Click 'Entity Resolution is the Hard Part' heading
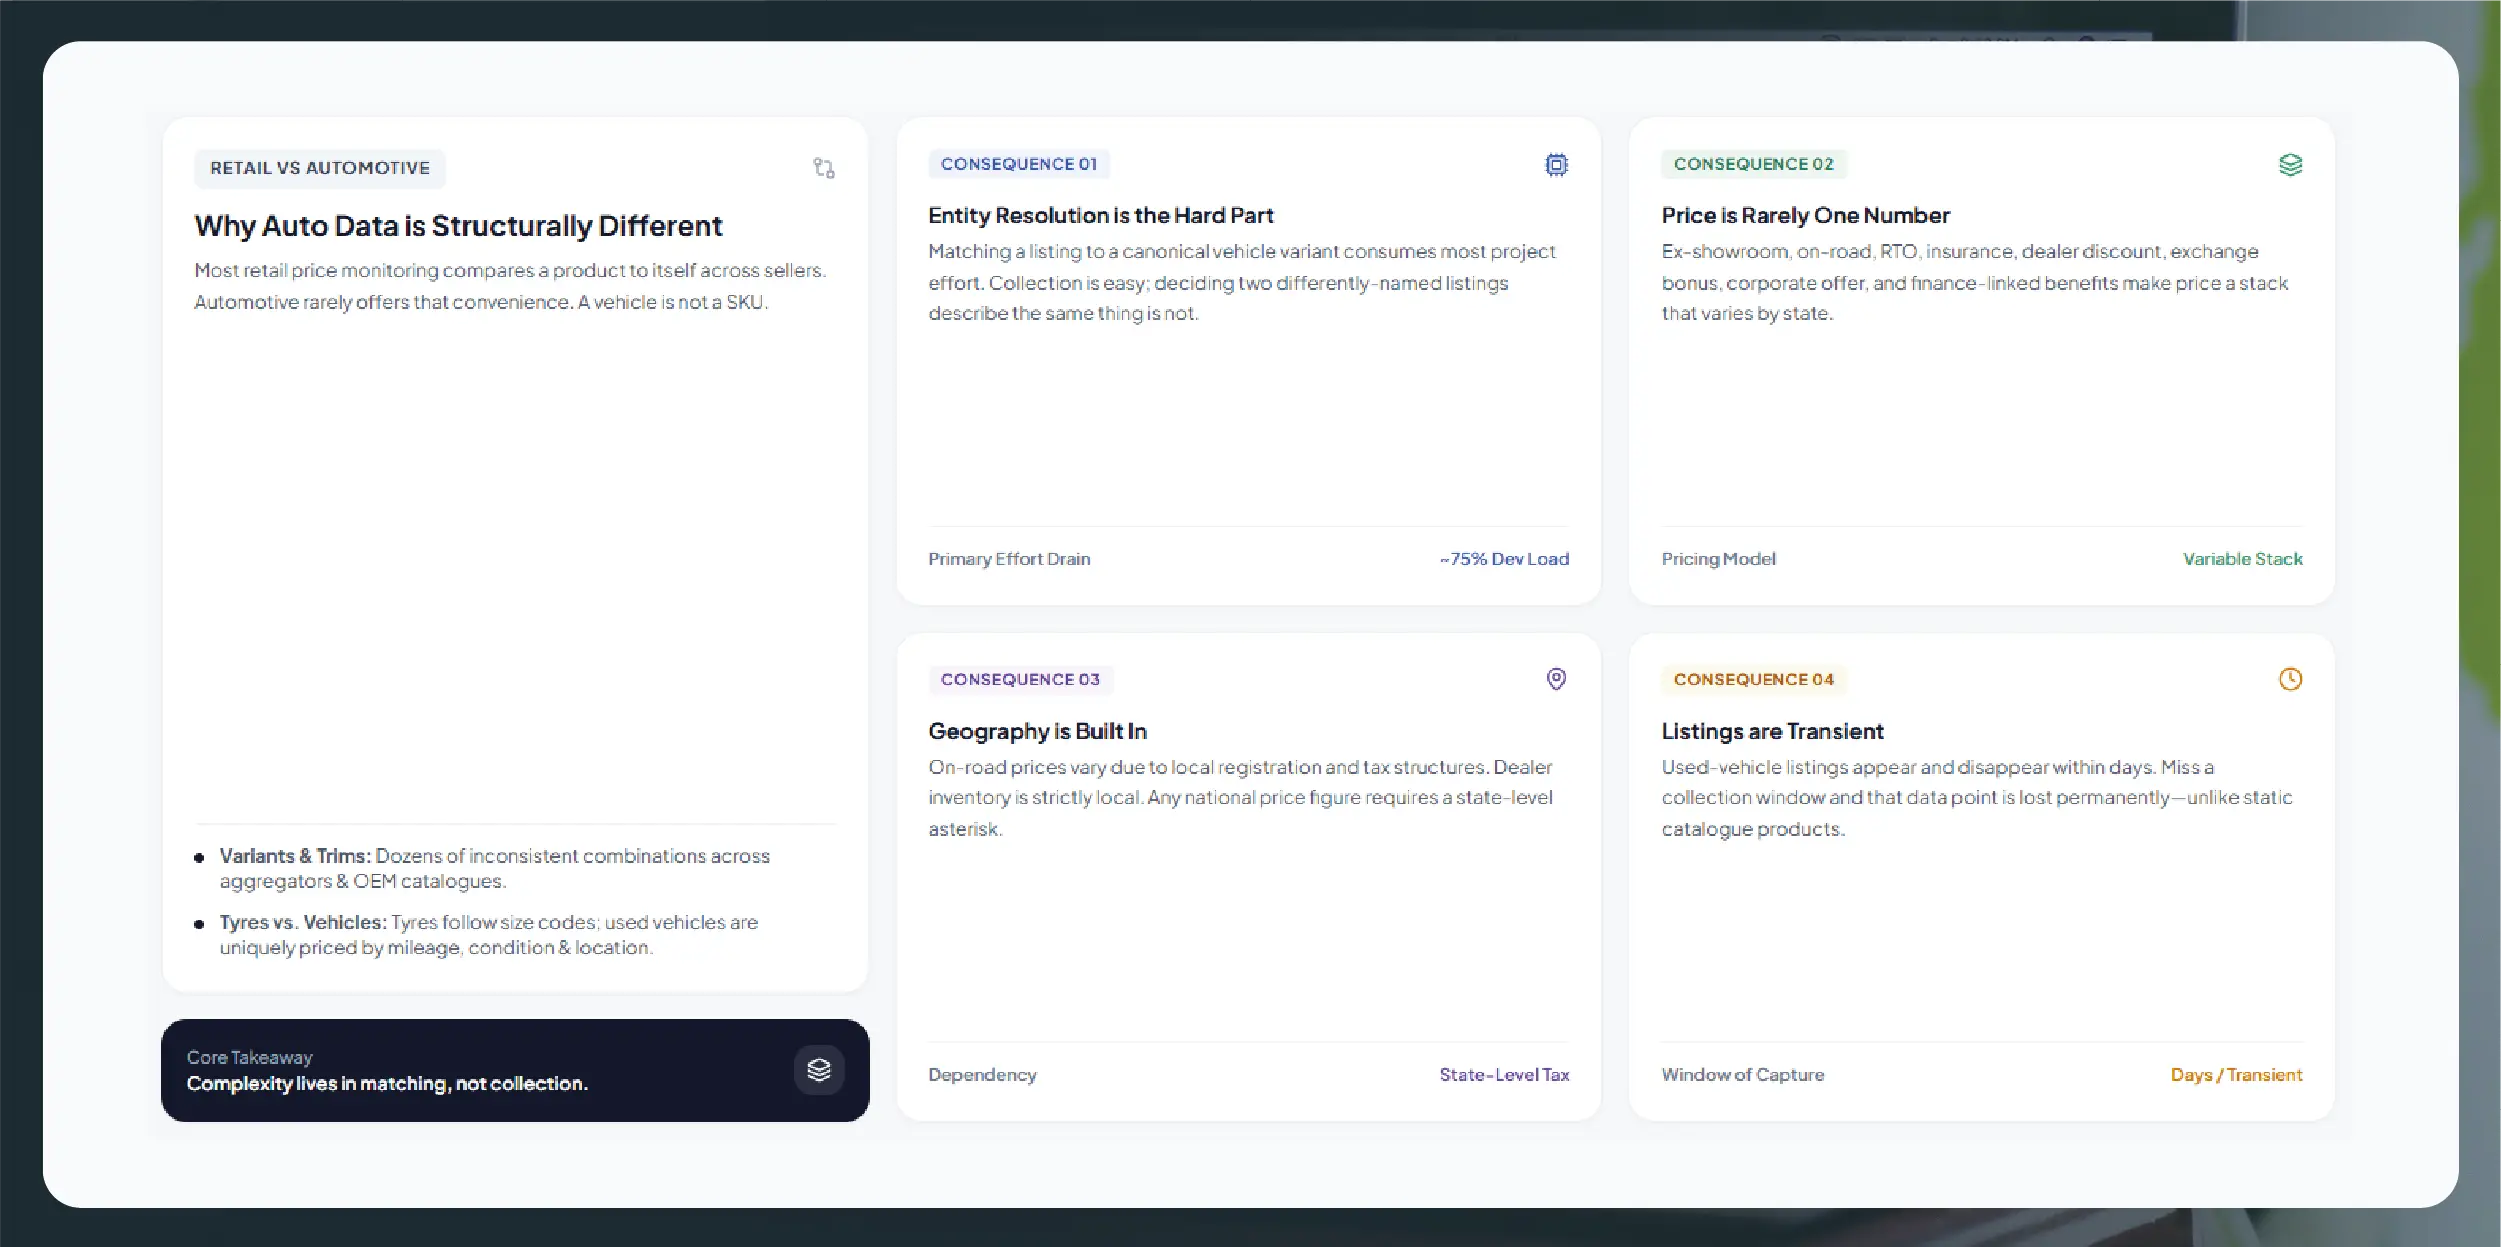The width and height of the screenshot is (2501, 1248). pyautogui.click(x=1101, y=216)
